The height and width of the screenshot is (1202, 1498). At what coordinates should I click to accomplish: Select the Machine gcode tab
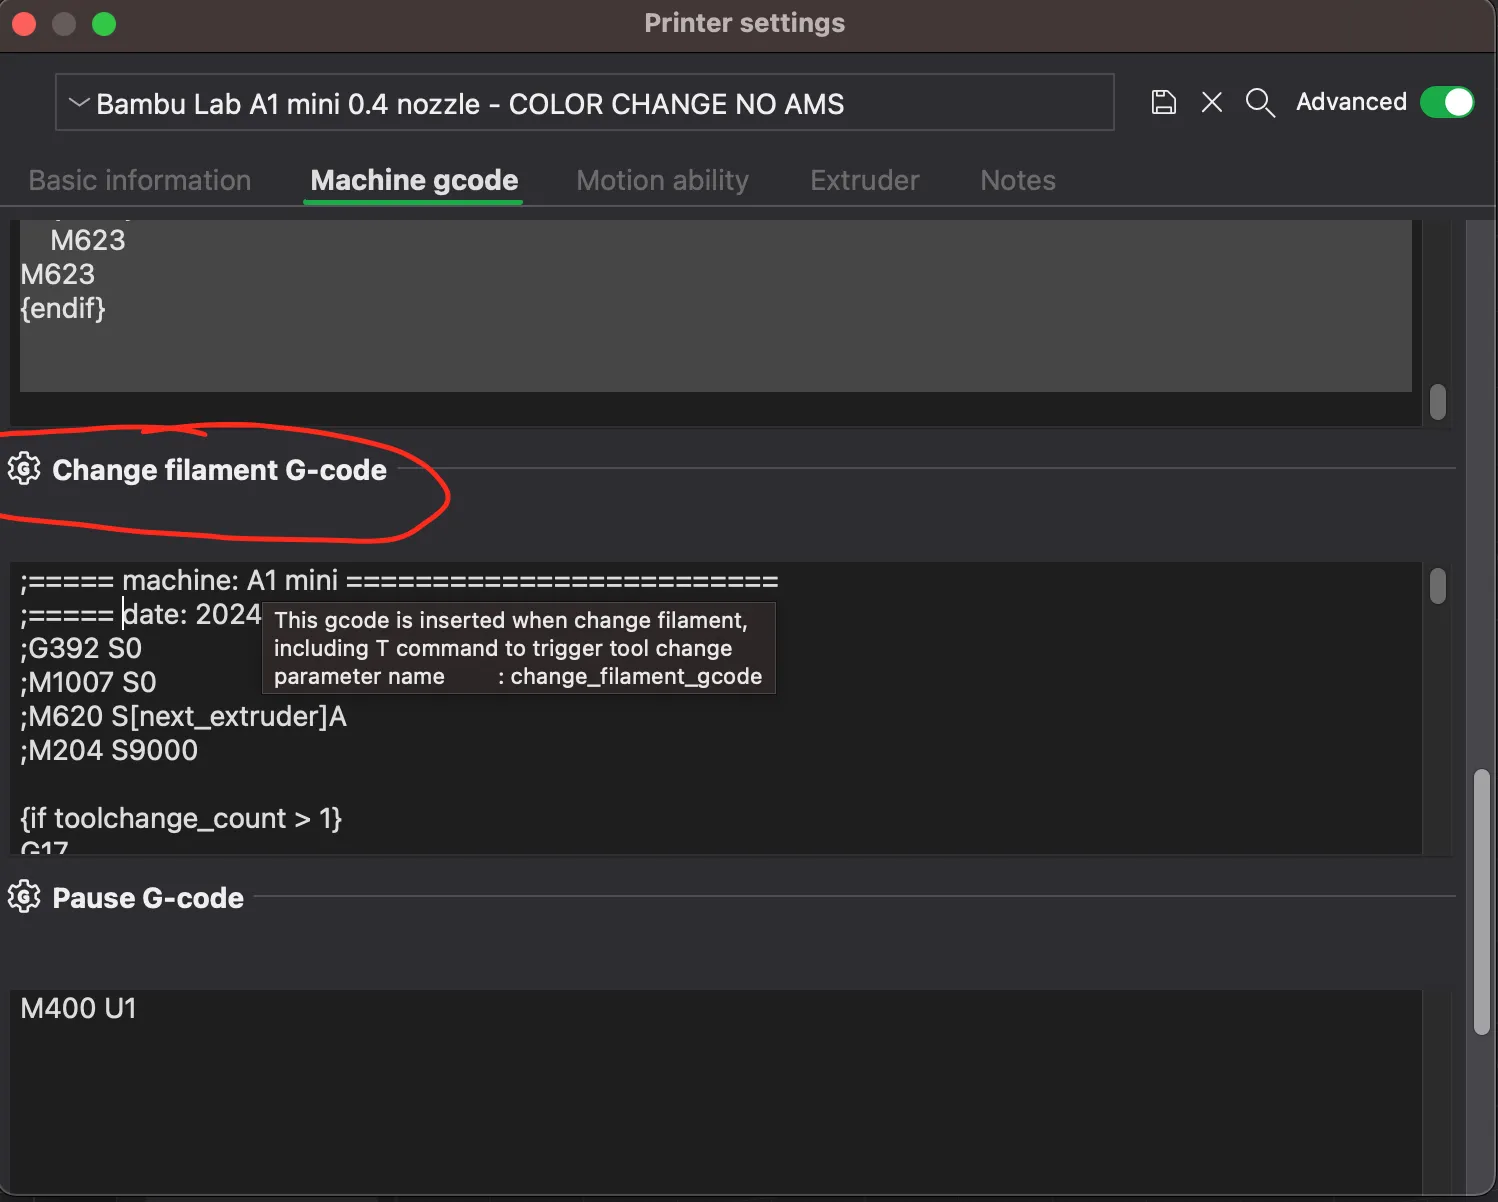click(x=414, y=180)
